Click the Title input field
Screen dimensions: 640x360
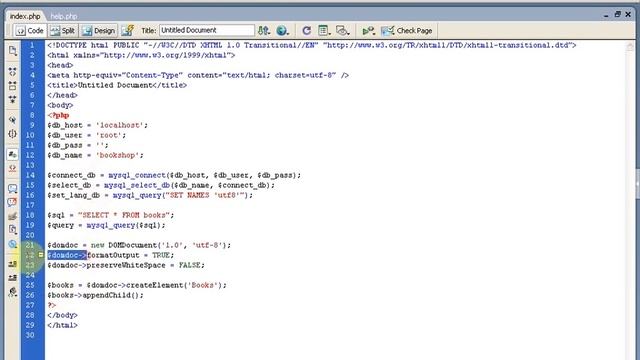(207, 30)
